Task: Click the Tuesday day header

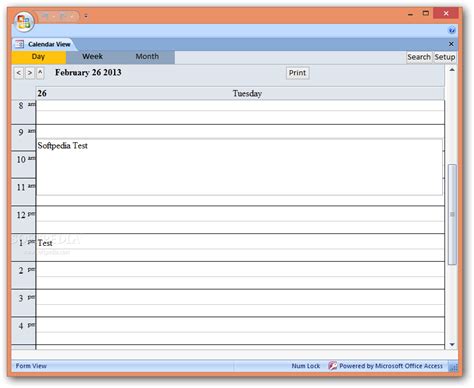Action: tap(247, 94)
